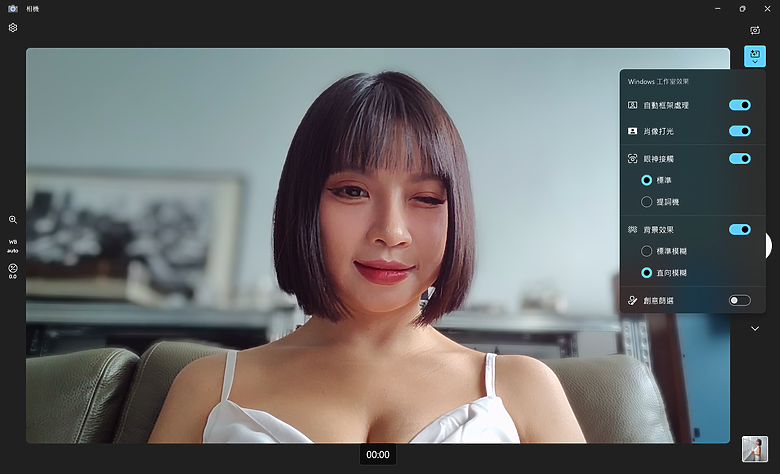
Task: Select the 提詞機 radio option
Action: (x=646, y=201)
